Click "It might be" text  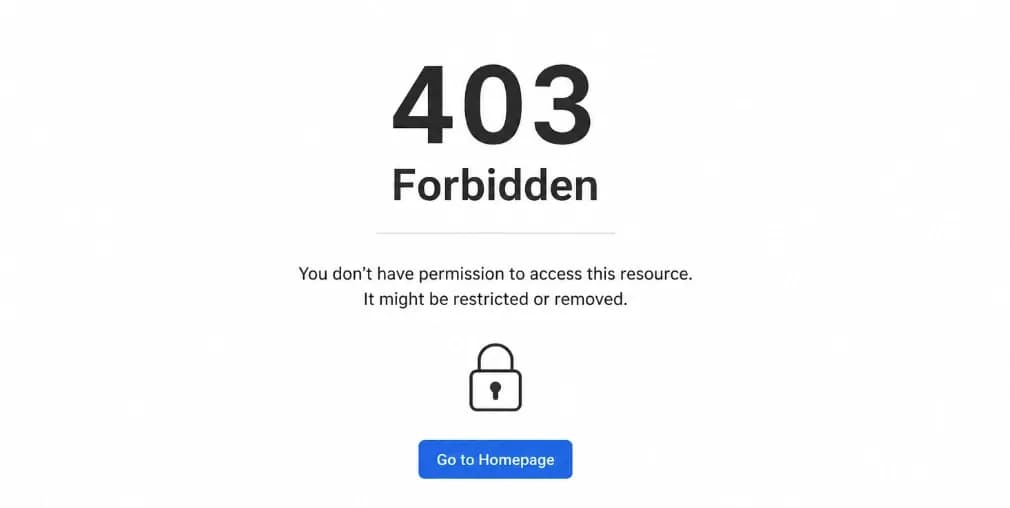coord(406,299)
